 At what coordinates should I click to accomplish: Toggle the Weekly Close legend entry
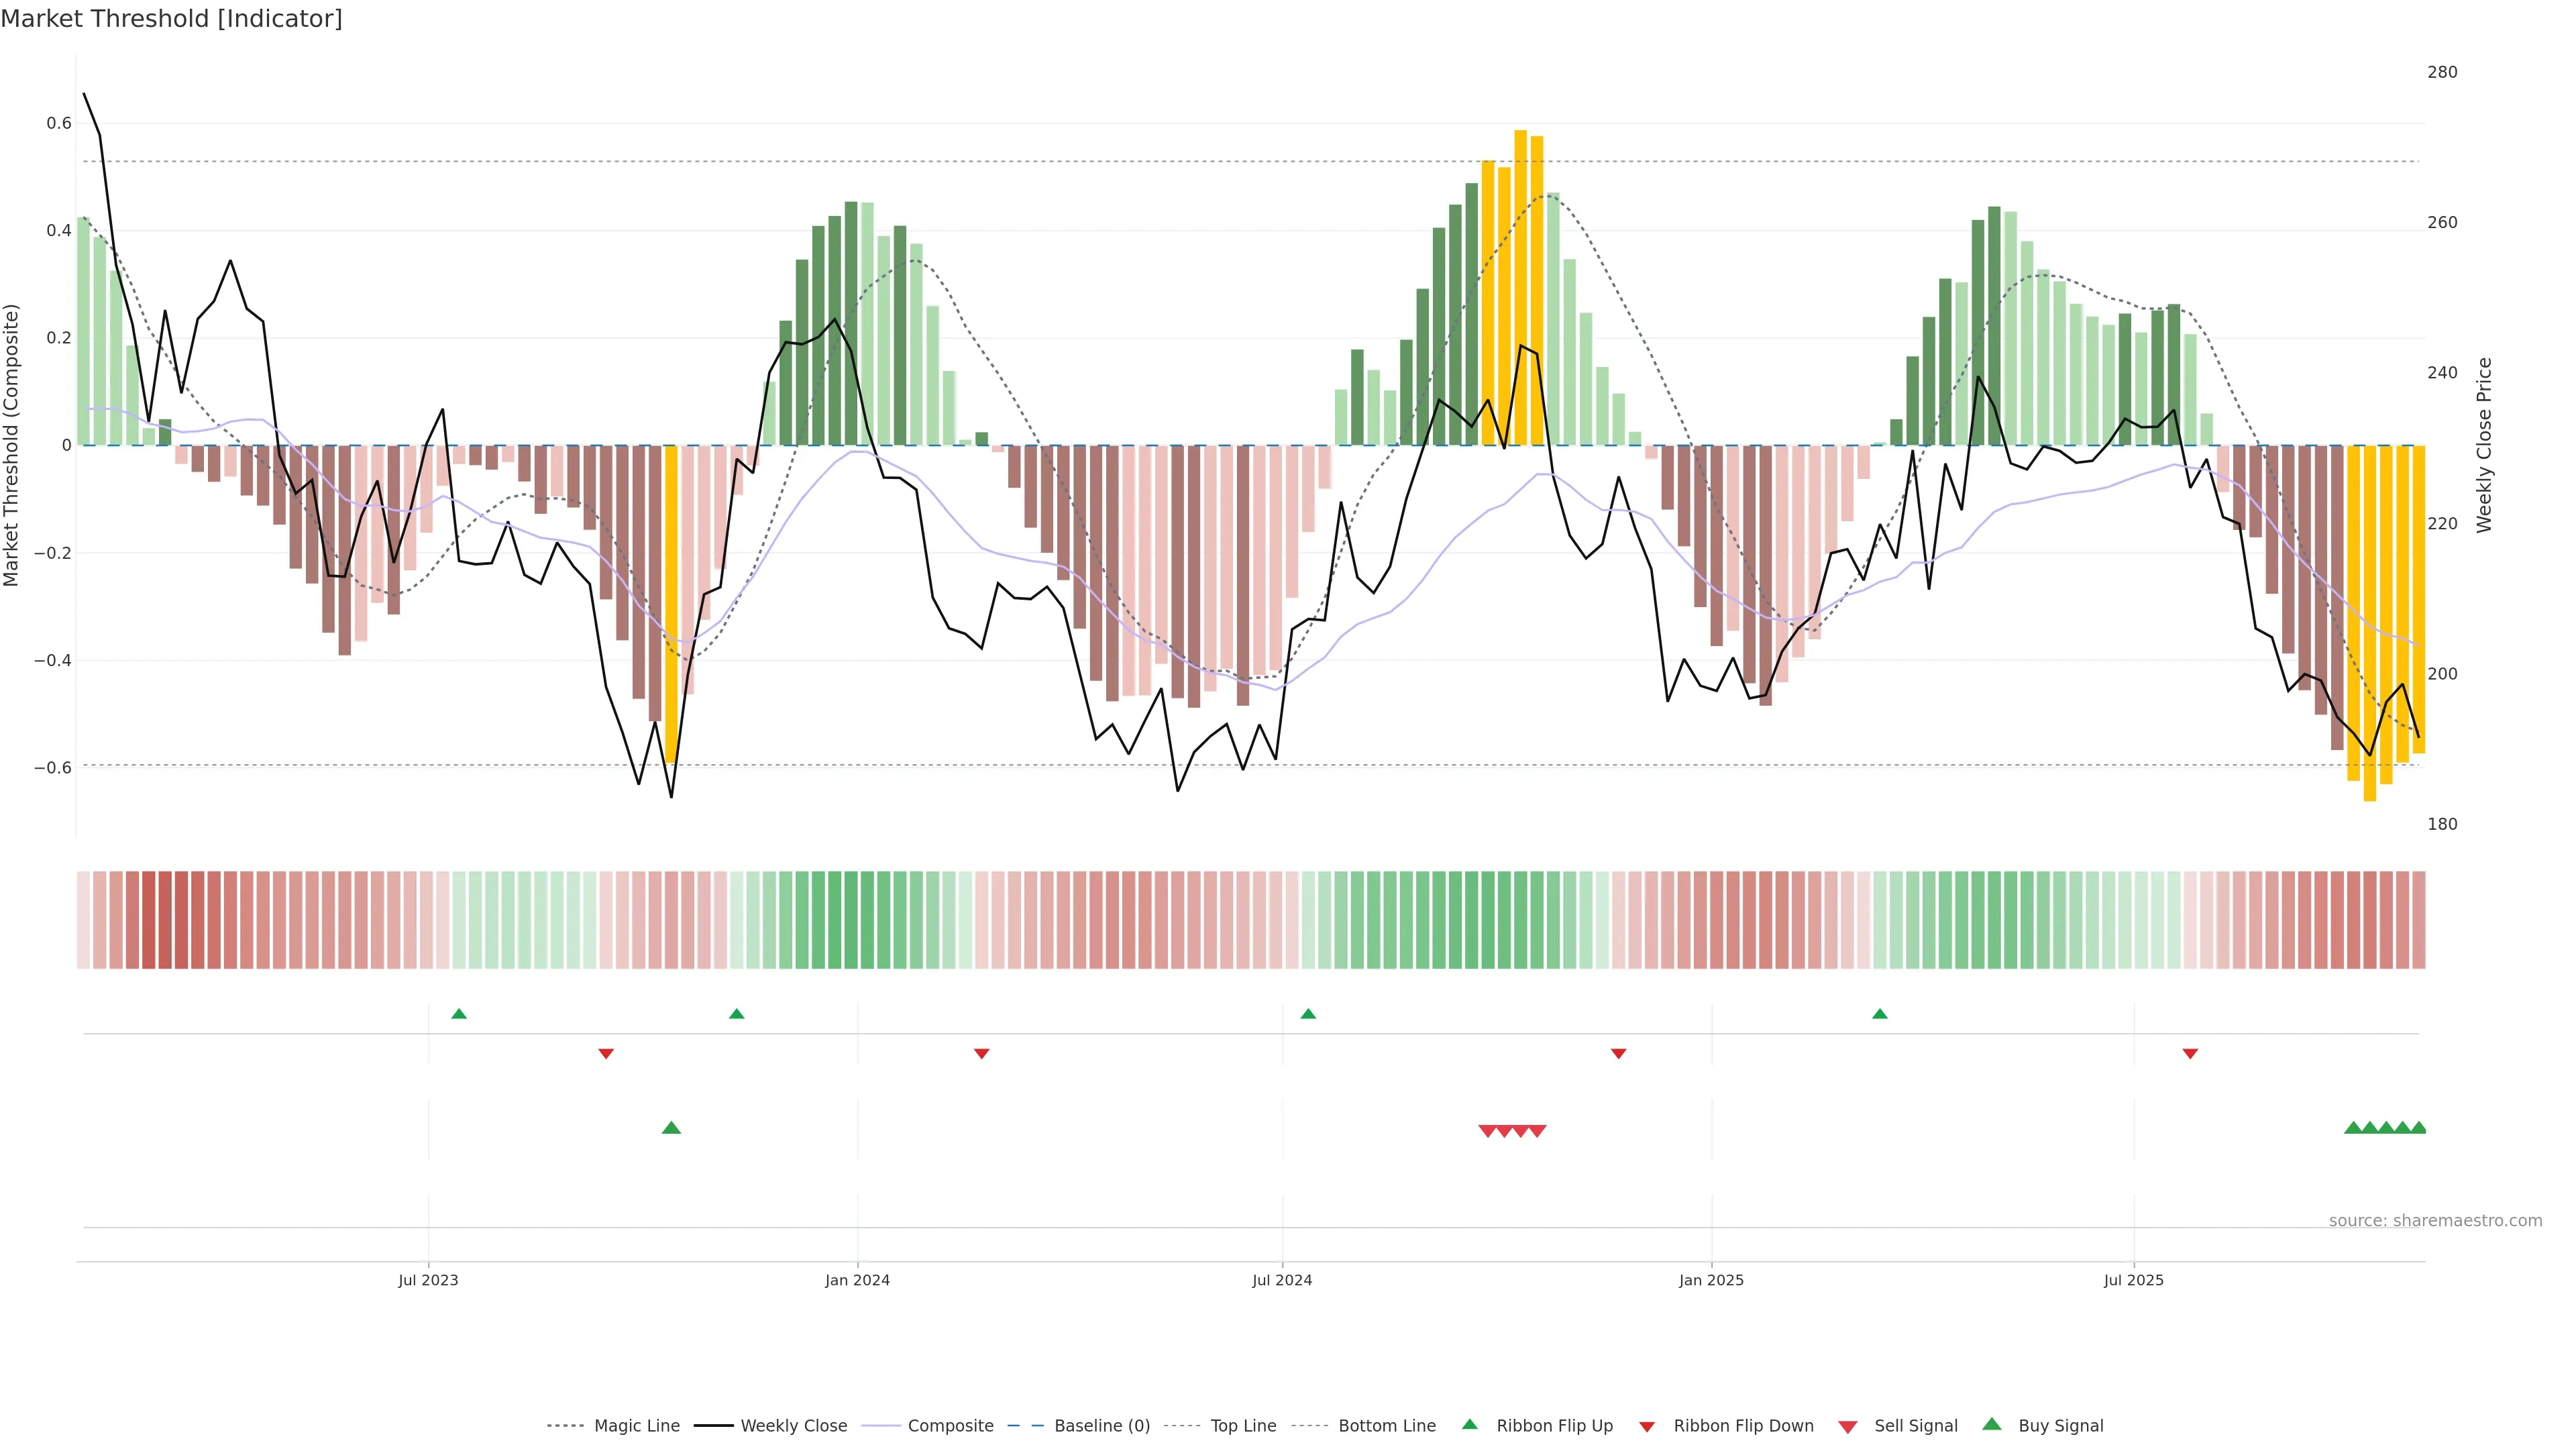pyautogui.click(x=793, y=1426)
